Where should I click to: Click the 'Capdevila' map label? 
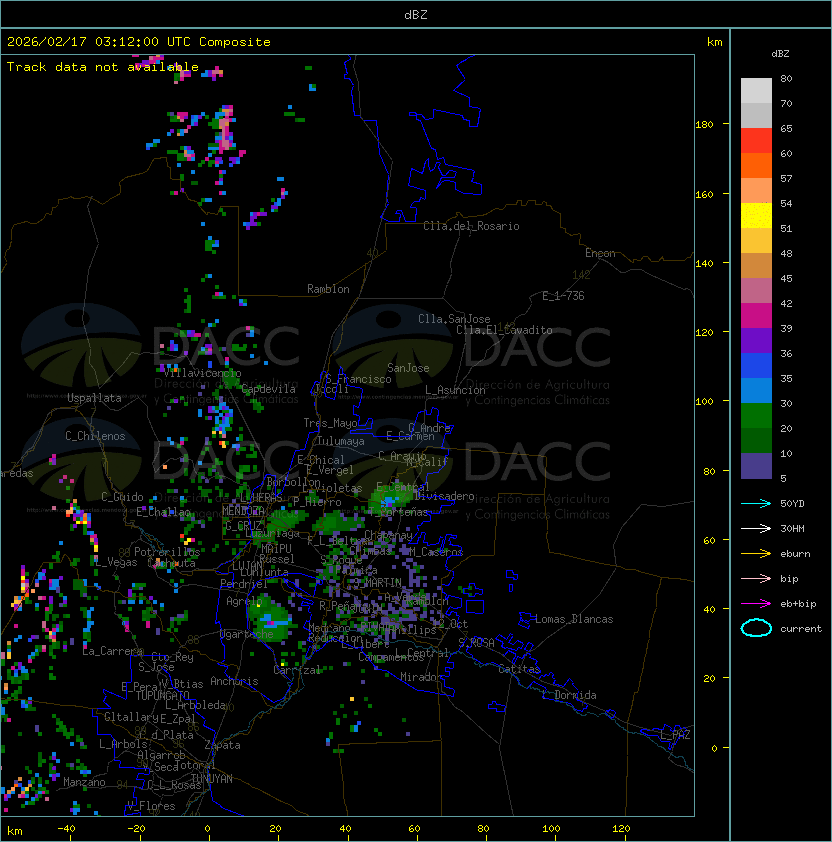pos(269,389)
